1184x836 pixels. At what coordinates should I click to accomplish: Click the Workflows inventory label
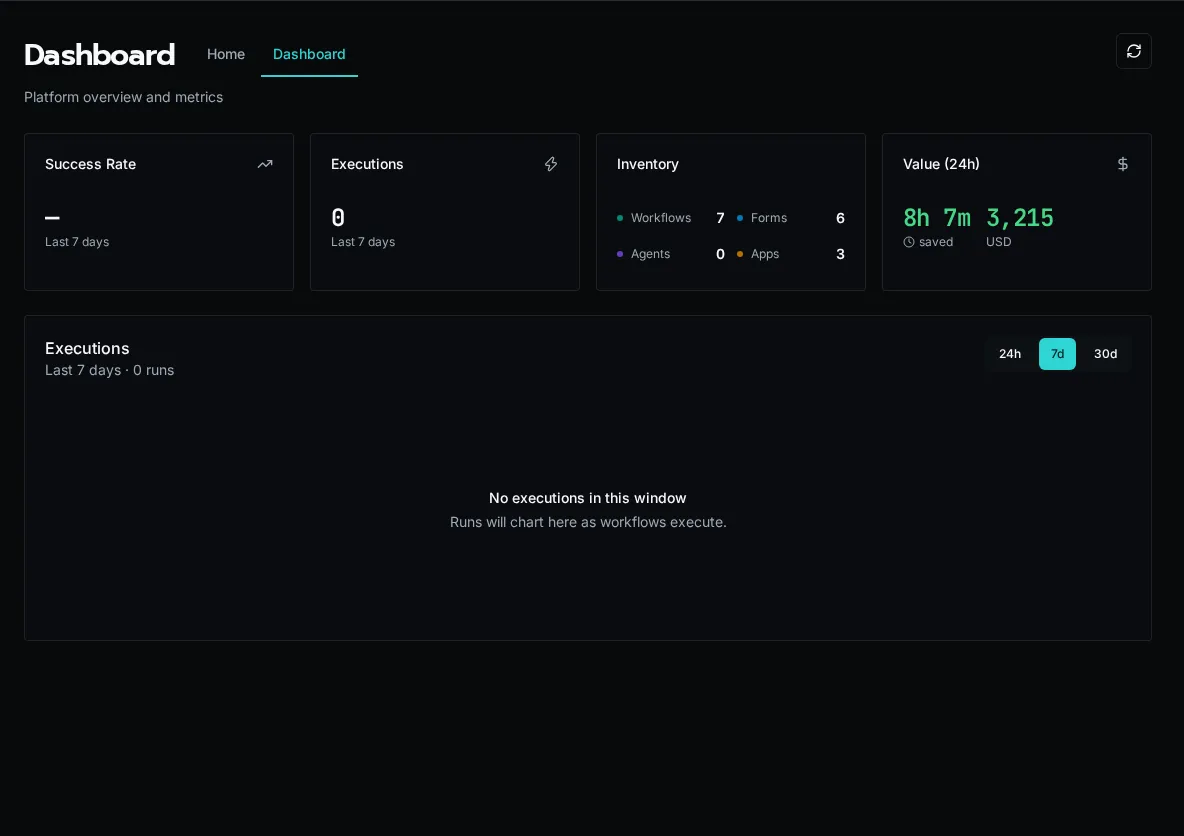(x=661, y=218)
